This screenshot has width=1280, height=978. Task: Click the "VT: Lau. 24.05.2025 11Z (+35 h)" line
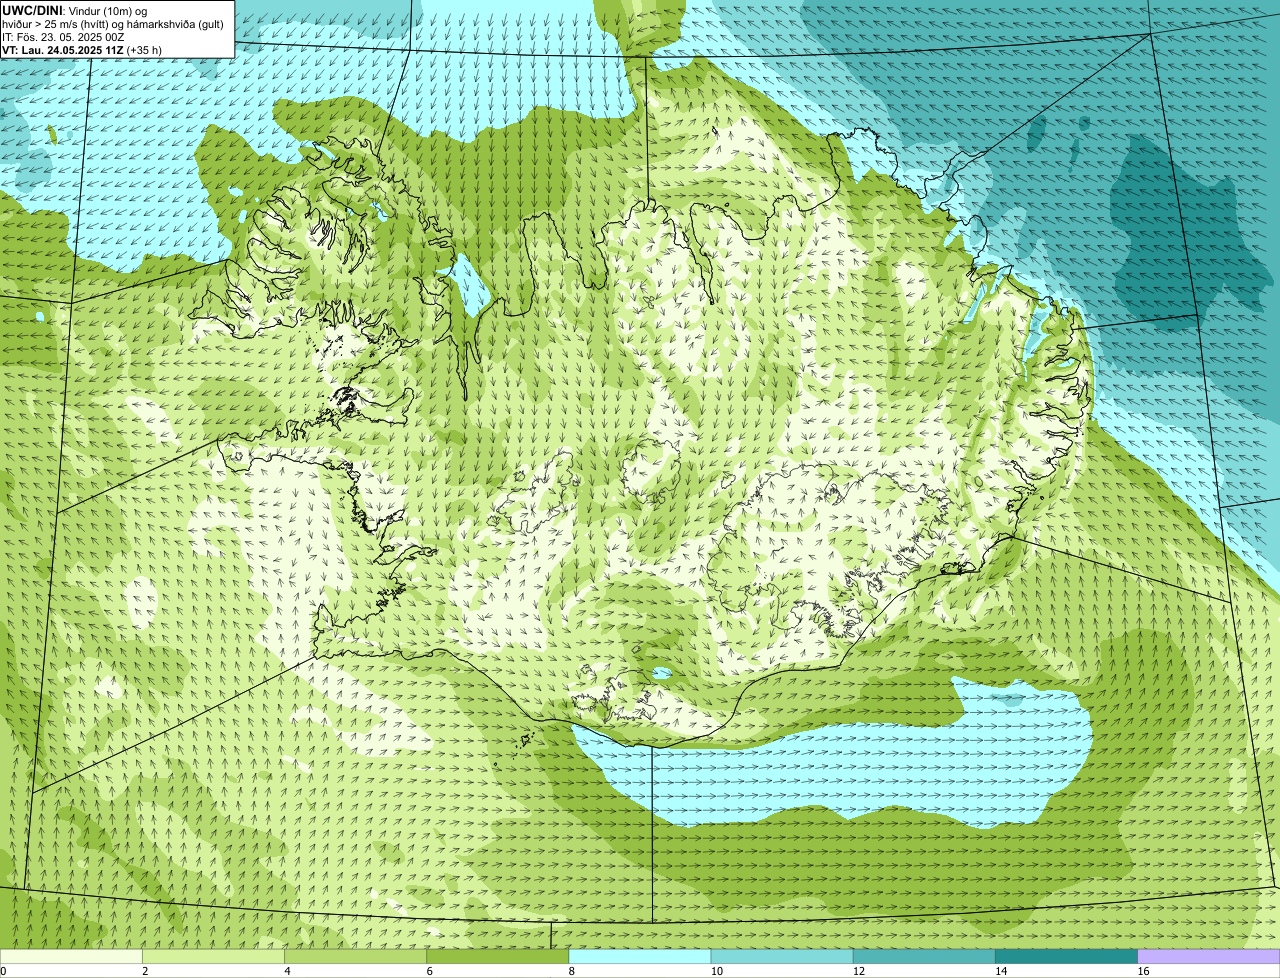coord(82,50)
